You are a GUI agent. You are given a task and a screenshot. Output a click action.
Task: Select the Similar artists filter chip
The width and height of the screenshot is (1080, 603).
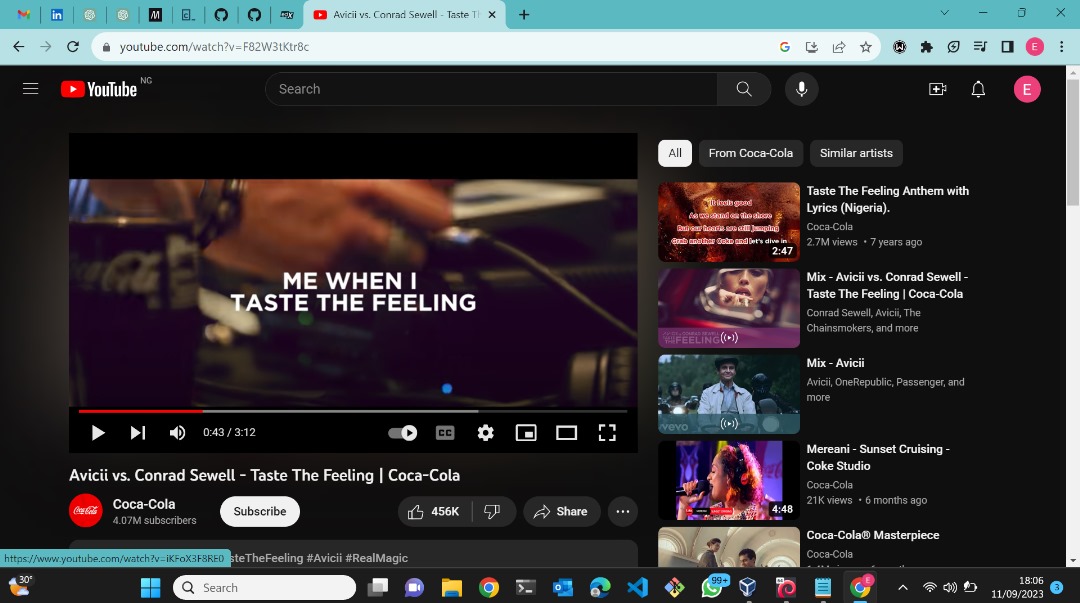tap(856, 153)
